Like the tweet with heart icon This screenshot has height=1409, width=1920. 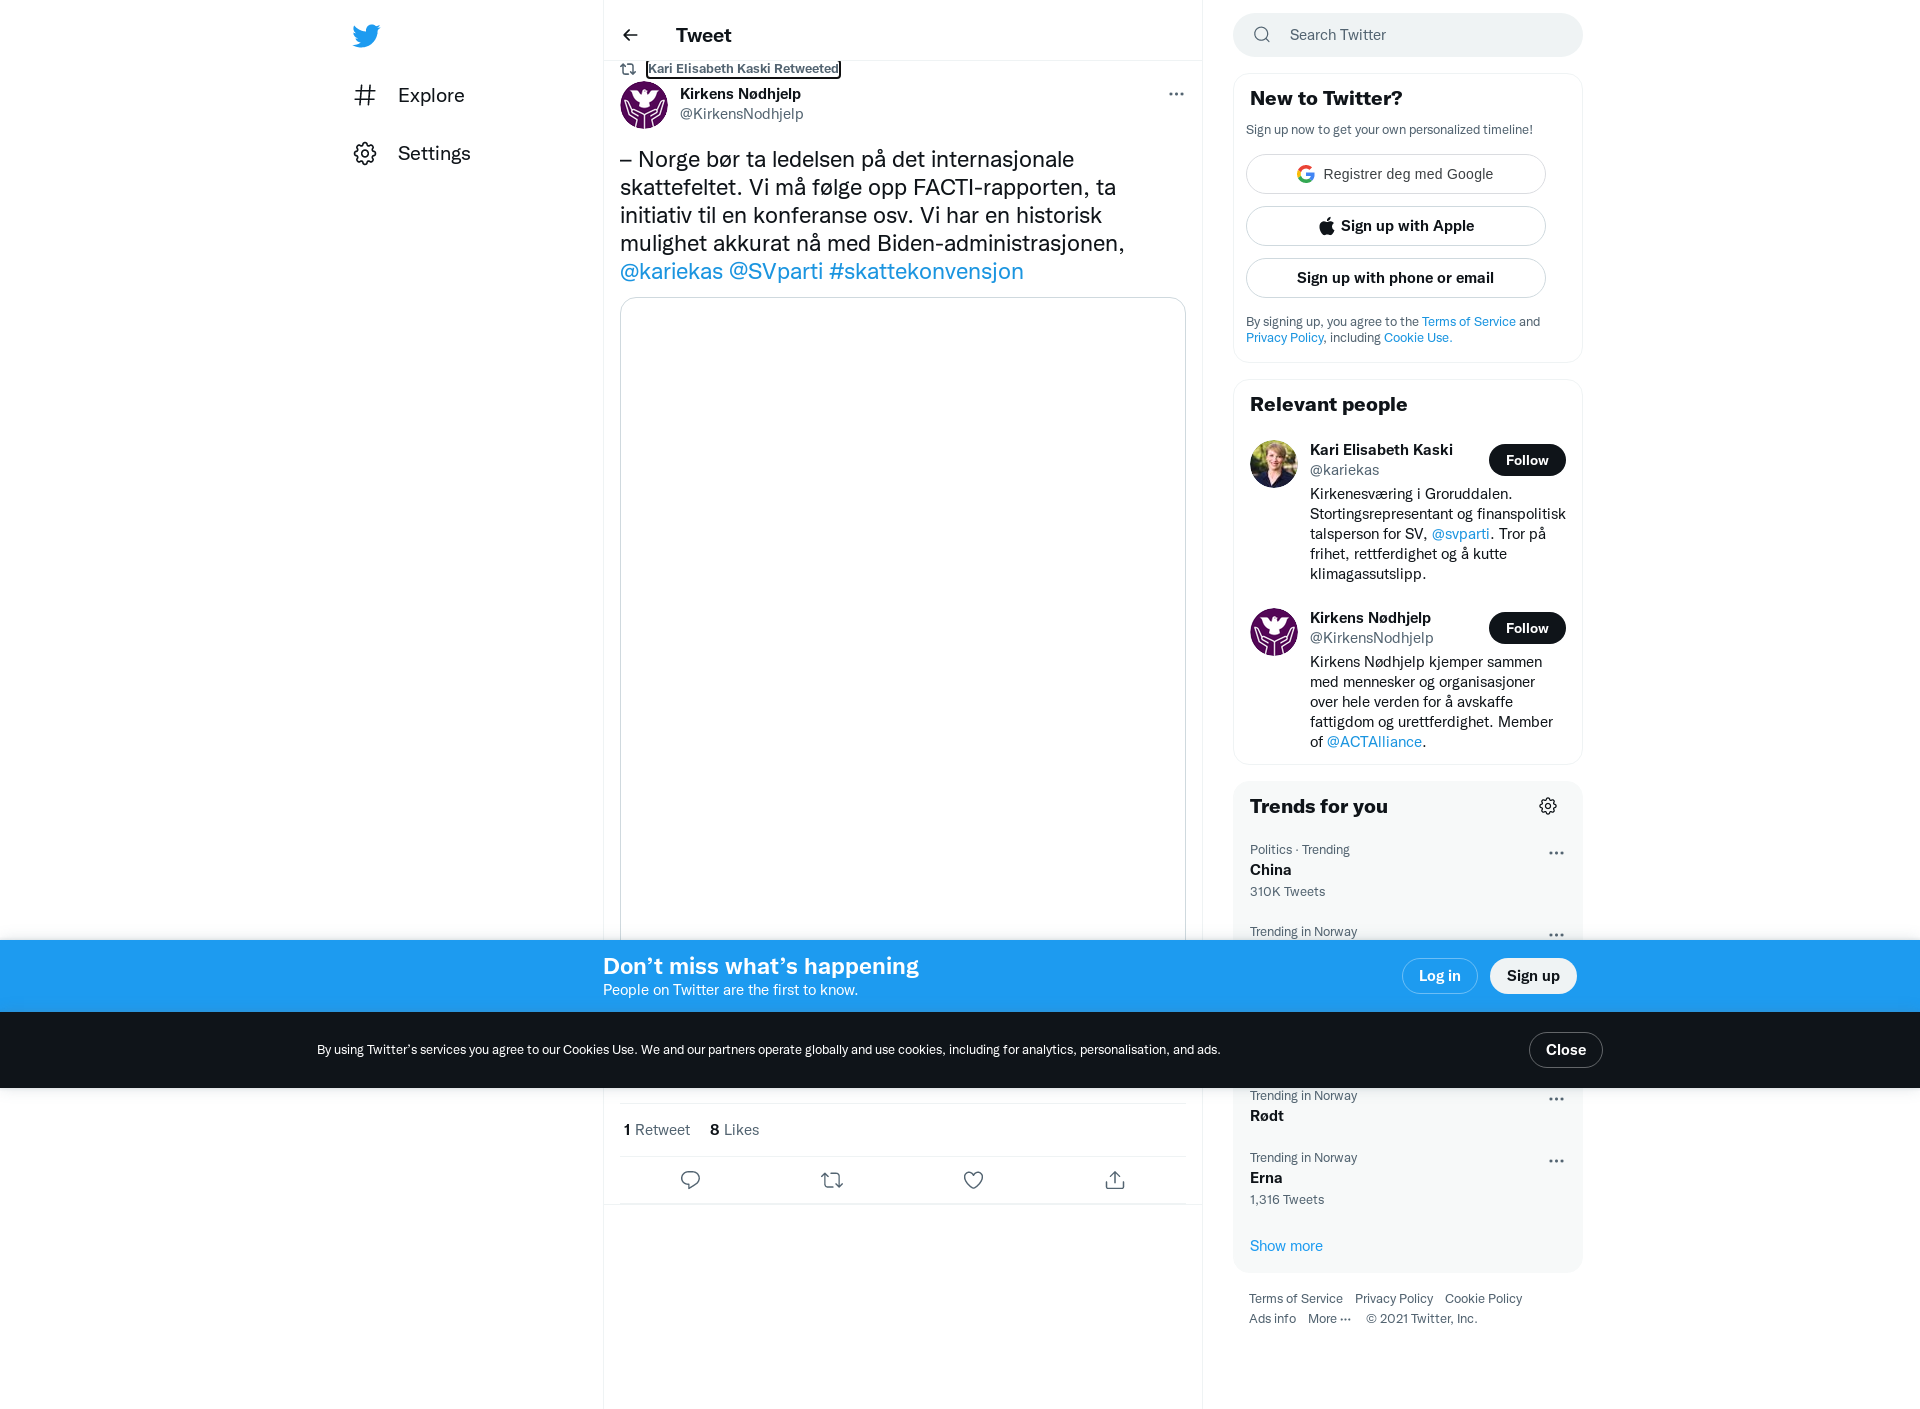point(973,1180)
